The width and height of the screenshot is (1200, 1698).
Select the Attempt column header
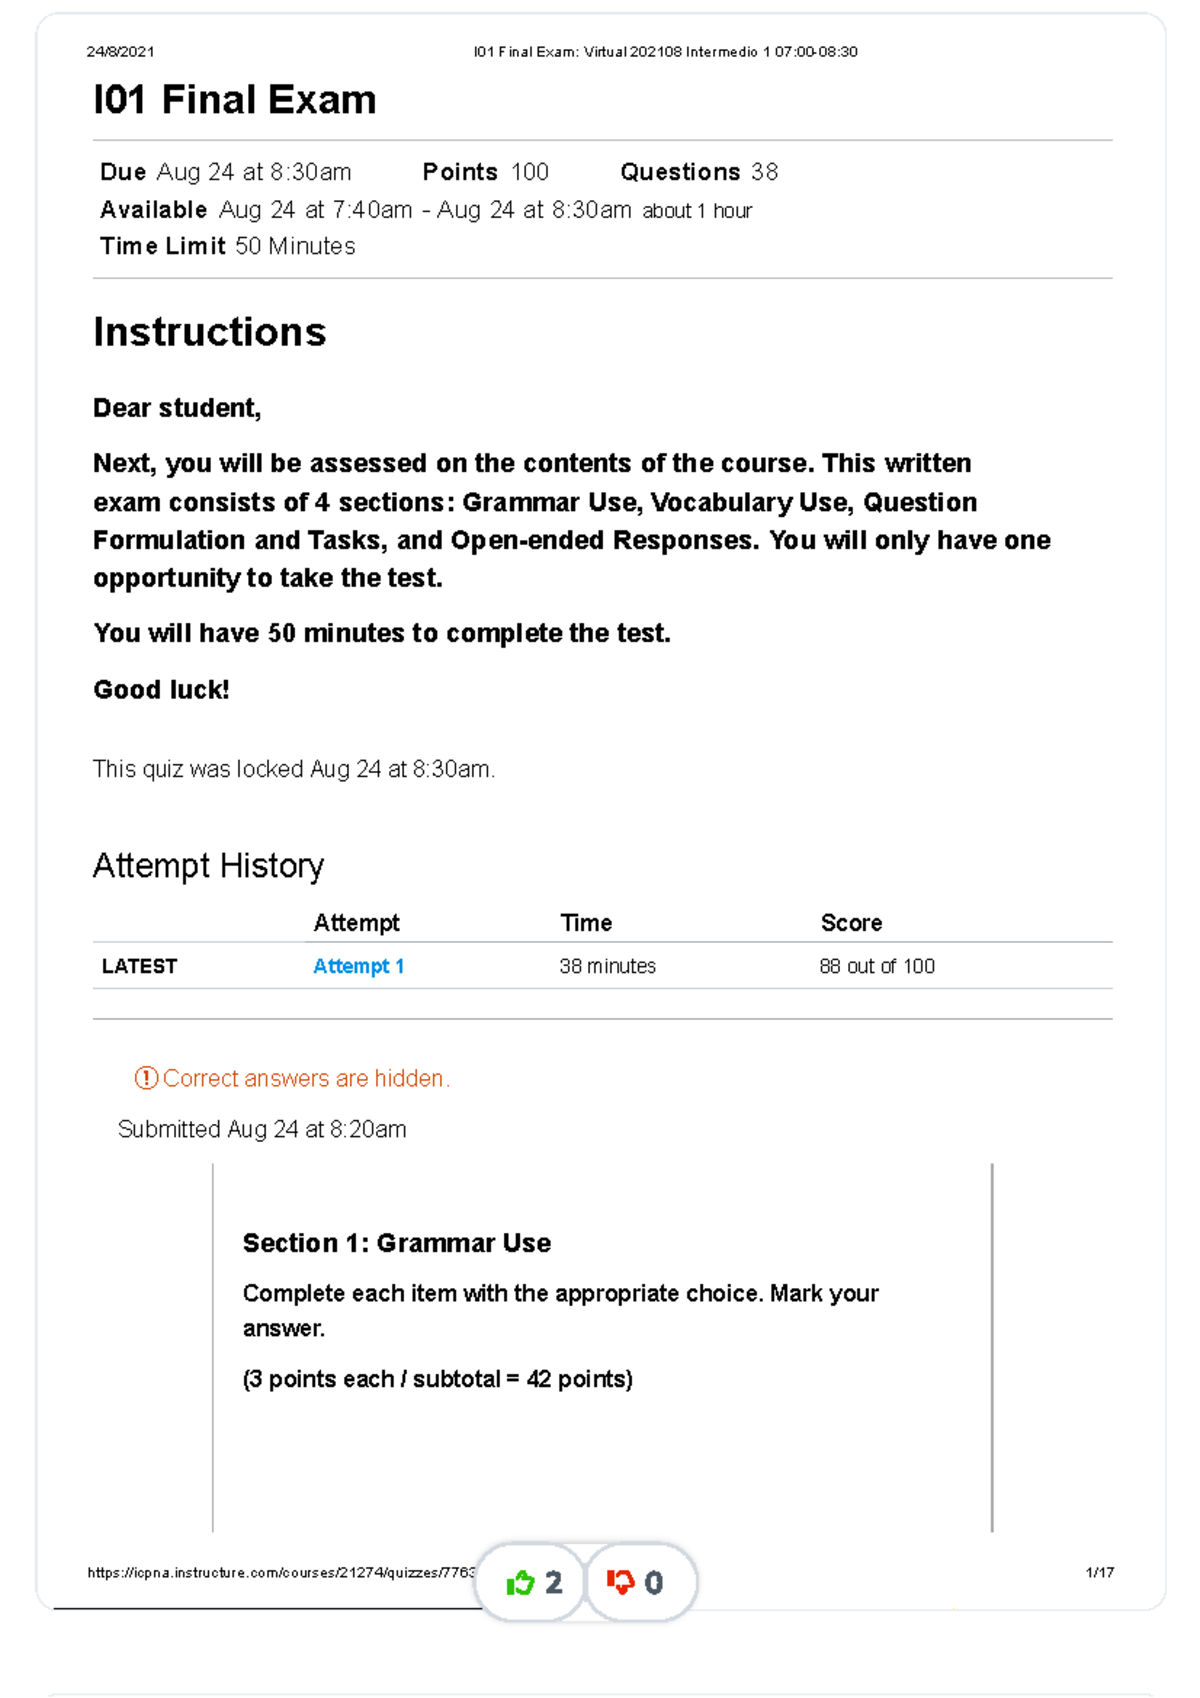(356, 923)
